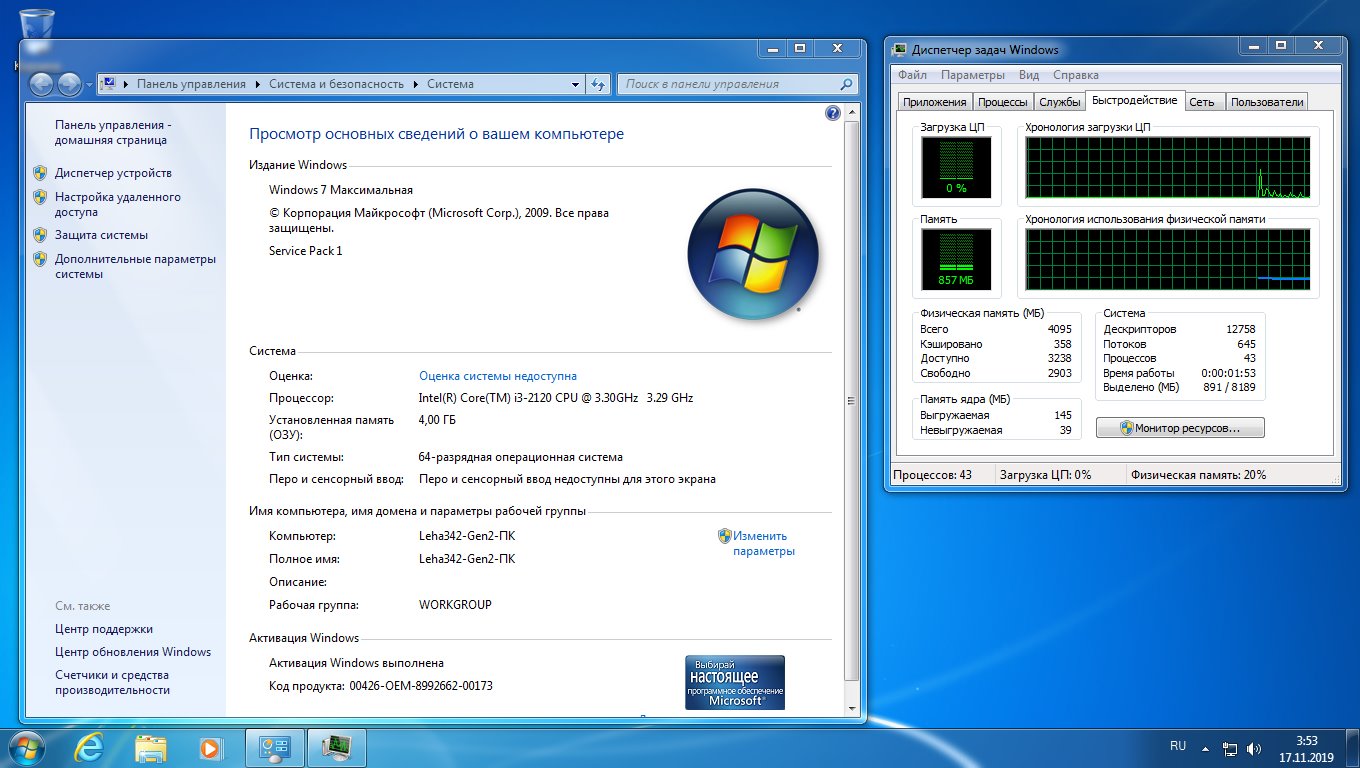Click the Forward arrow in Control Panel

tap(69, 85)
